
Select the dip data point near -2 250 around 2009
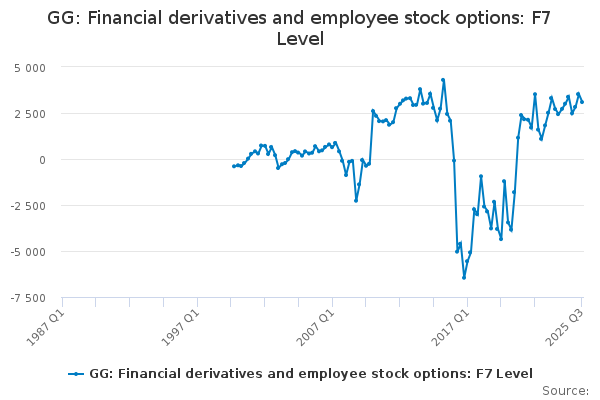click(x=355, y=200)
